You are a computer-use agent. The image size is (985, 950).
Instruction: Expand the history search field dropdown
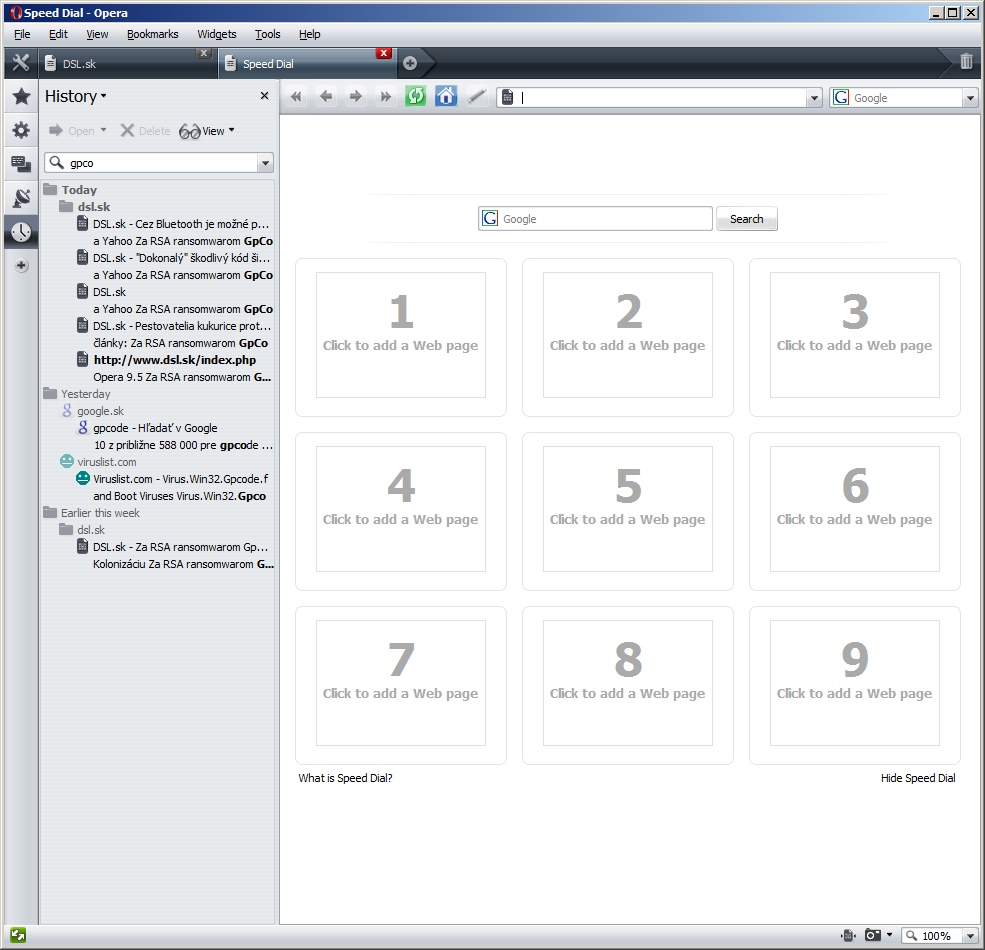pyautogui.click(x=265, y=163)
